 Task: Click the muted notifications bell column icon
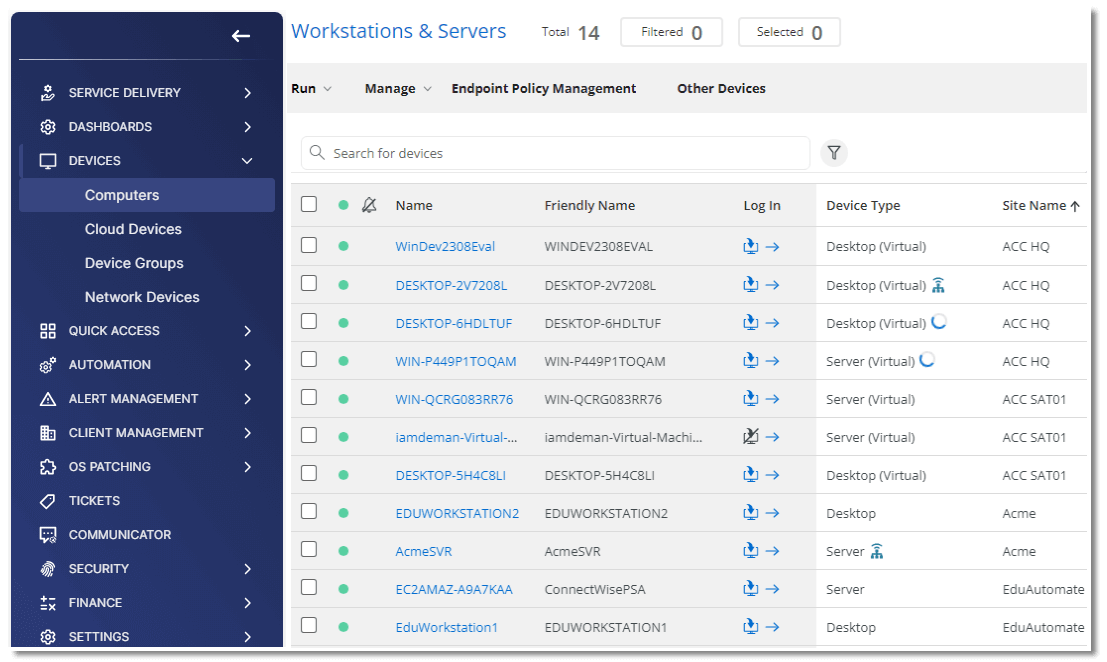click(x=369, y=205)
